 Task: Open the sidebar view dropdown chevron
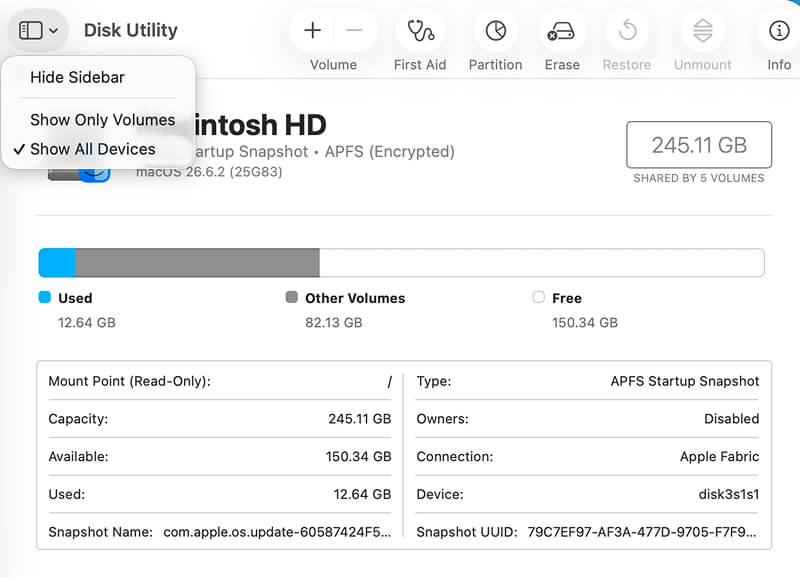(x=54, y=31)
